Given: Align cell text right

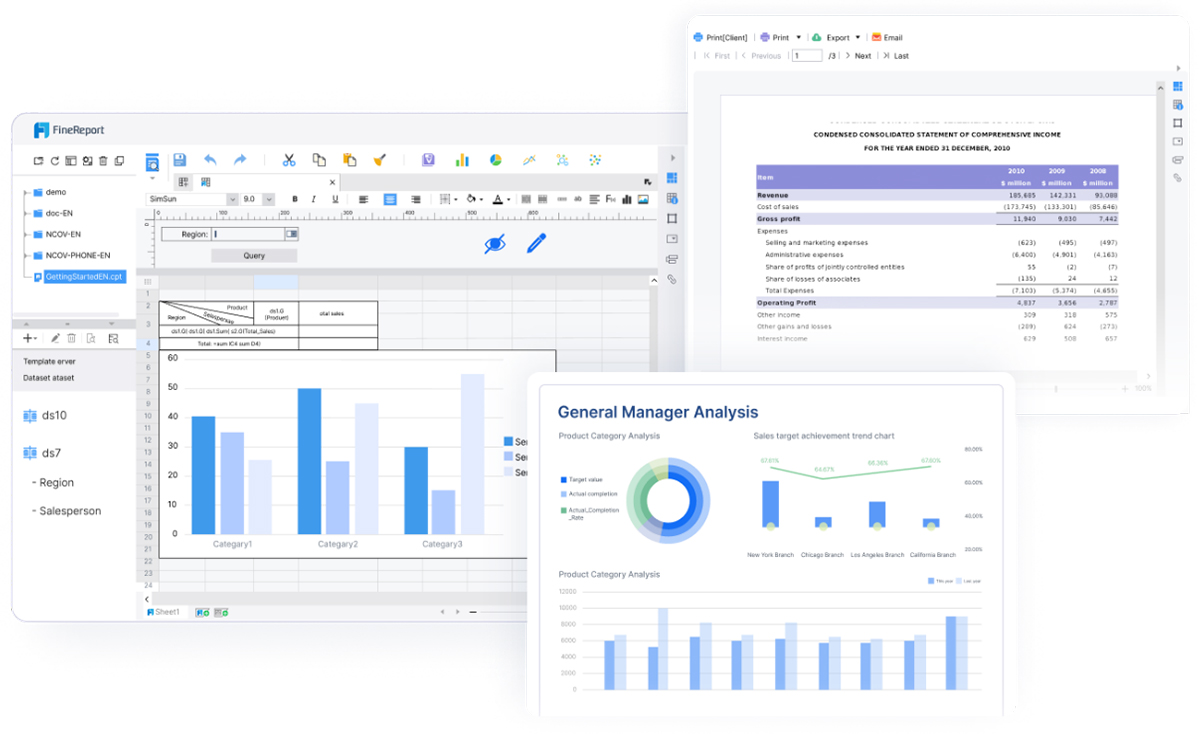Looking at the screenshot, I should (415, 199).
